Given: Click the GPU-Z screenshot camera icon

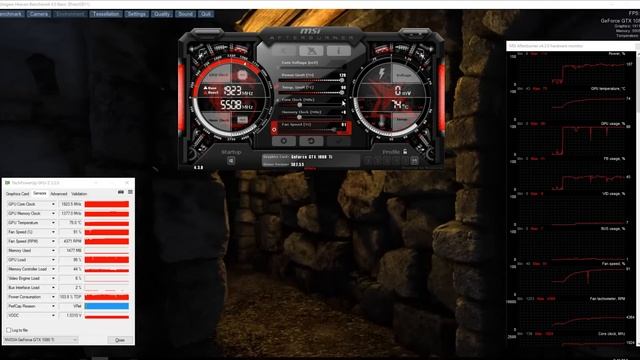Looking at the screenshot, I should (x=121, y=192).
